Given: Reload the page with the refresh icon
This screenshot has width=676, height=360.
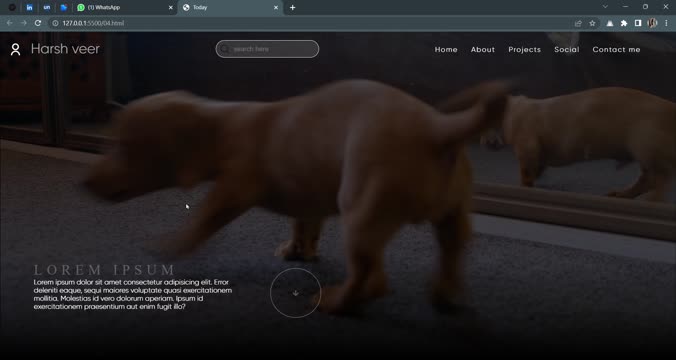Looking at the screenshot, I should point(38,23).
